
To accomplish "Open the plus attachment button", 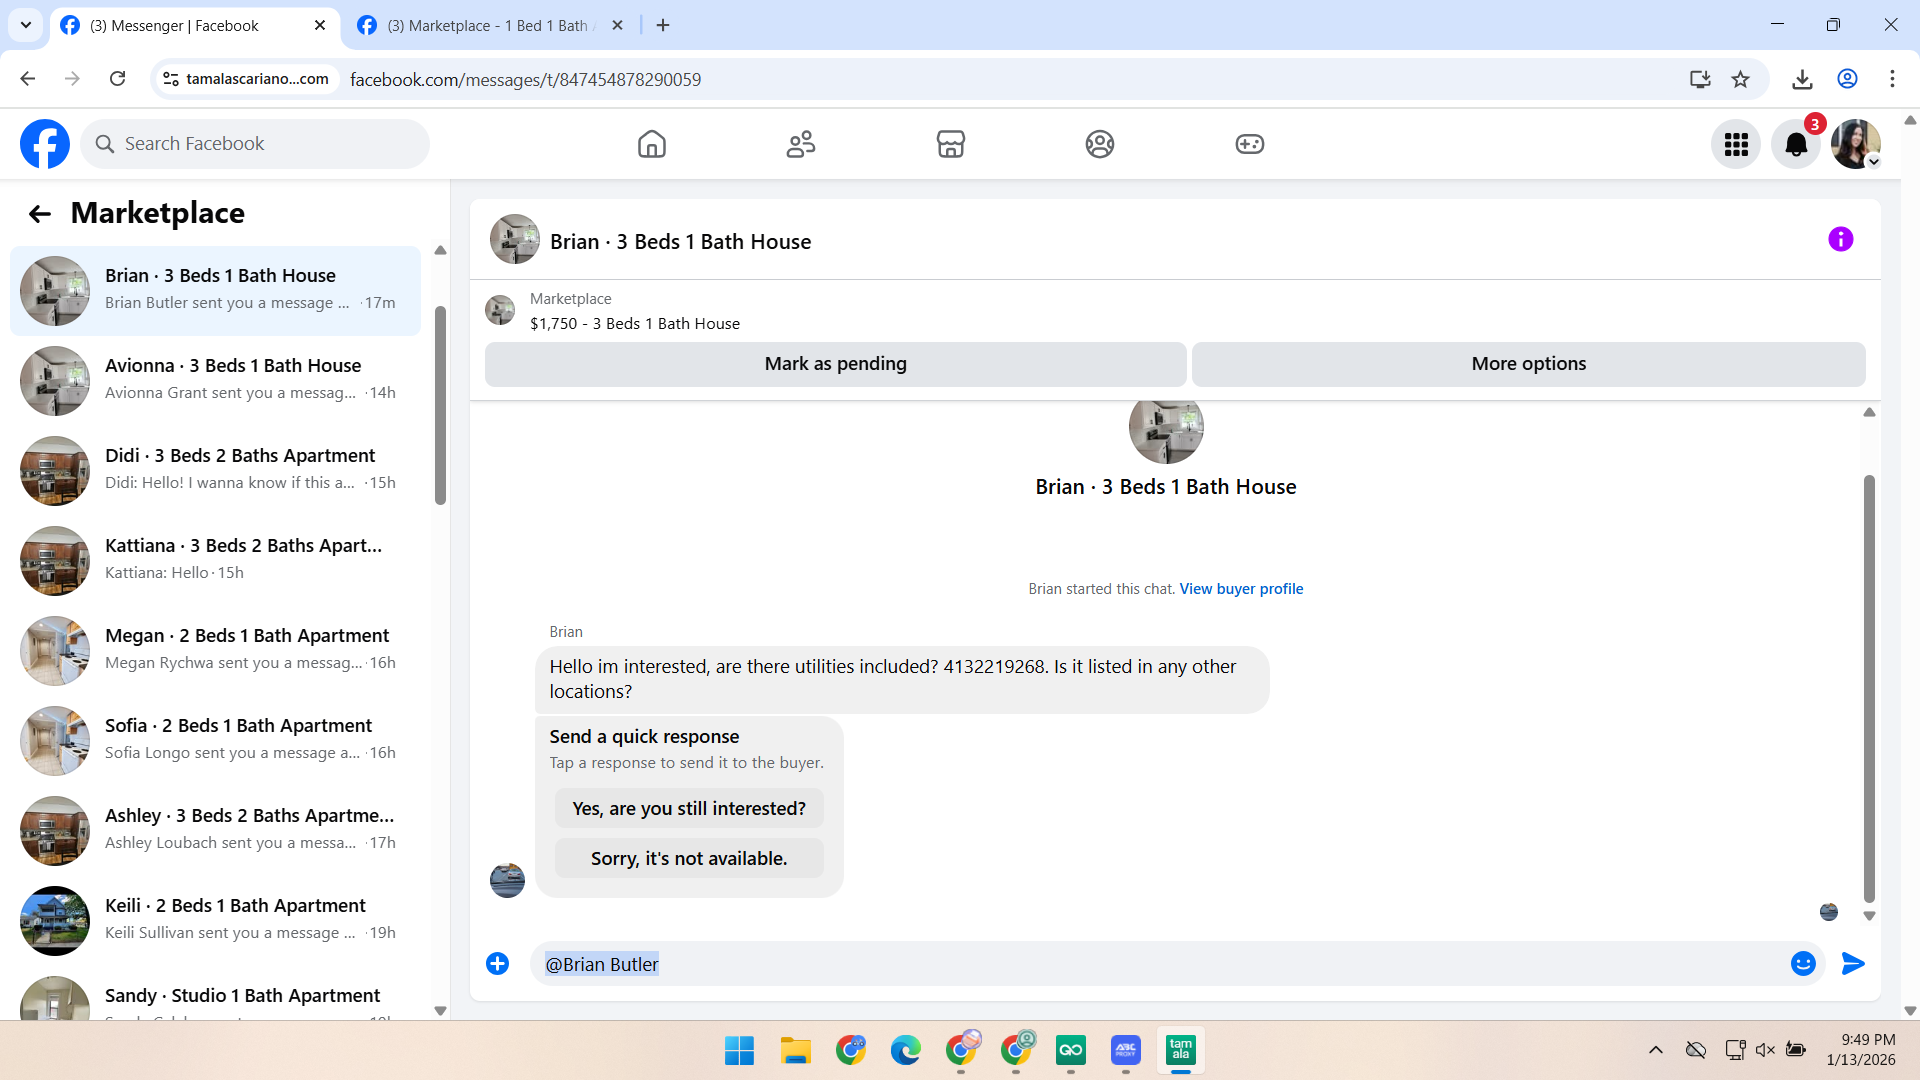I will point(497,964).
